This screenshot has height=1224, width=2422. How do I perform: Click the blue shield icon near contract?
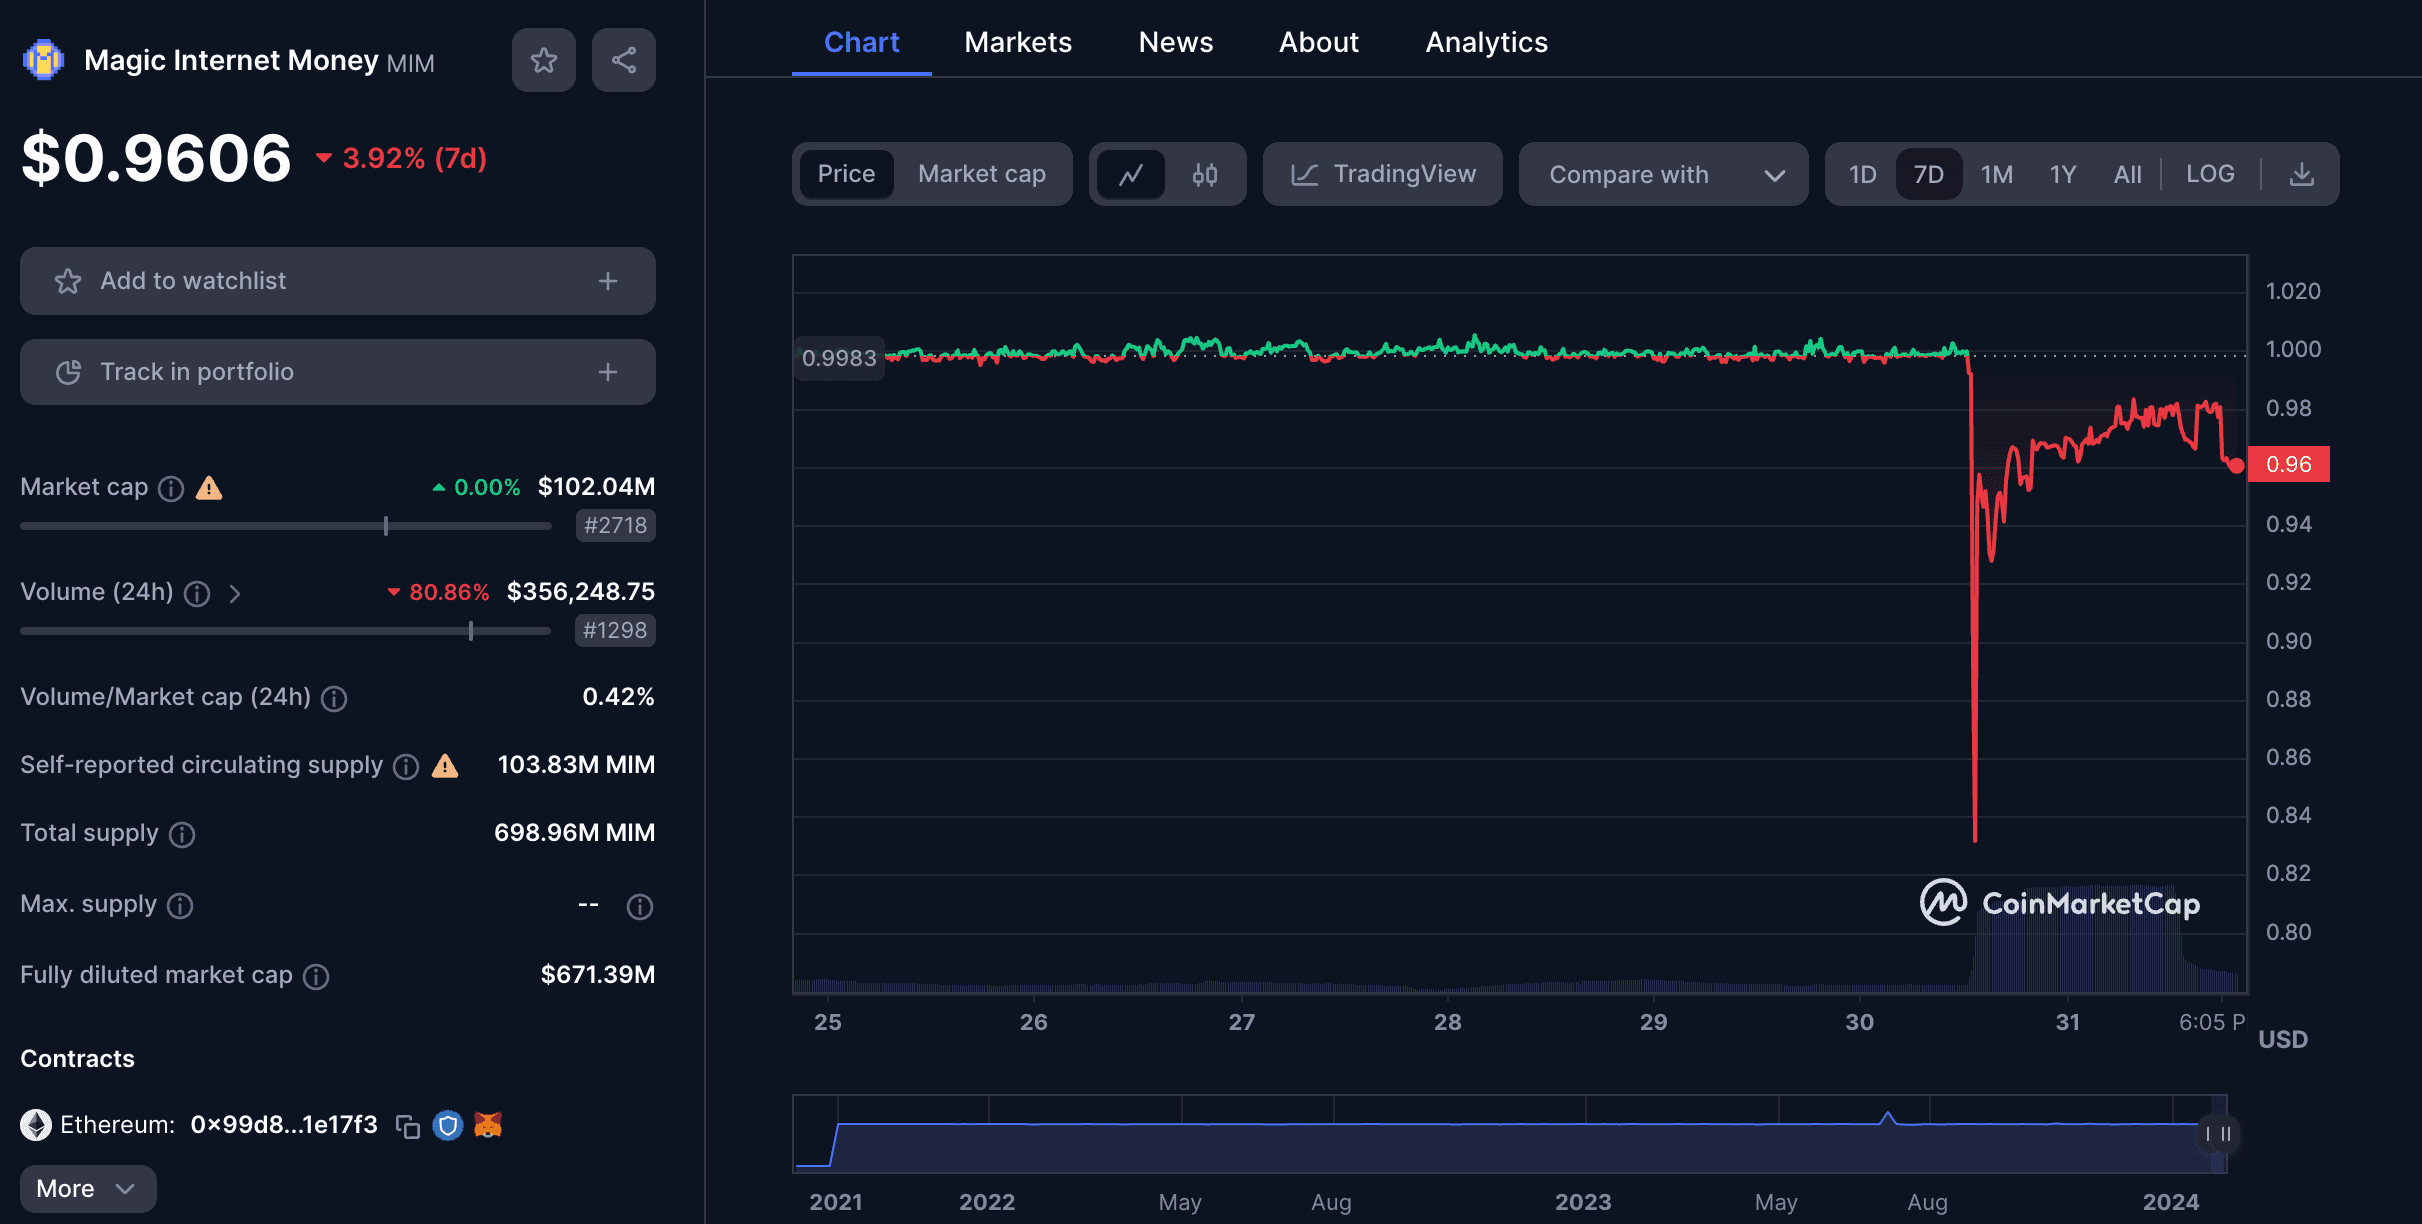448,1126
